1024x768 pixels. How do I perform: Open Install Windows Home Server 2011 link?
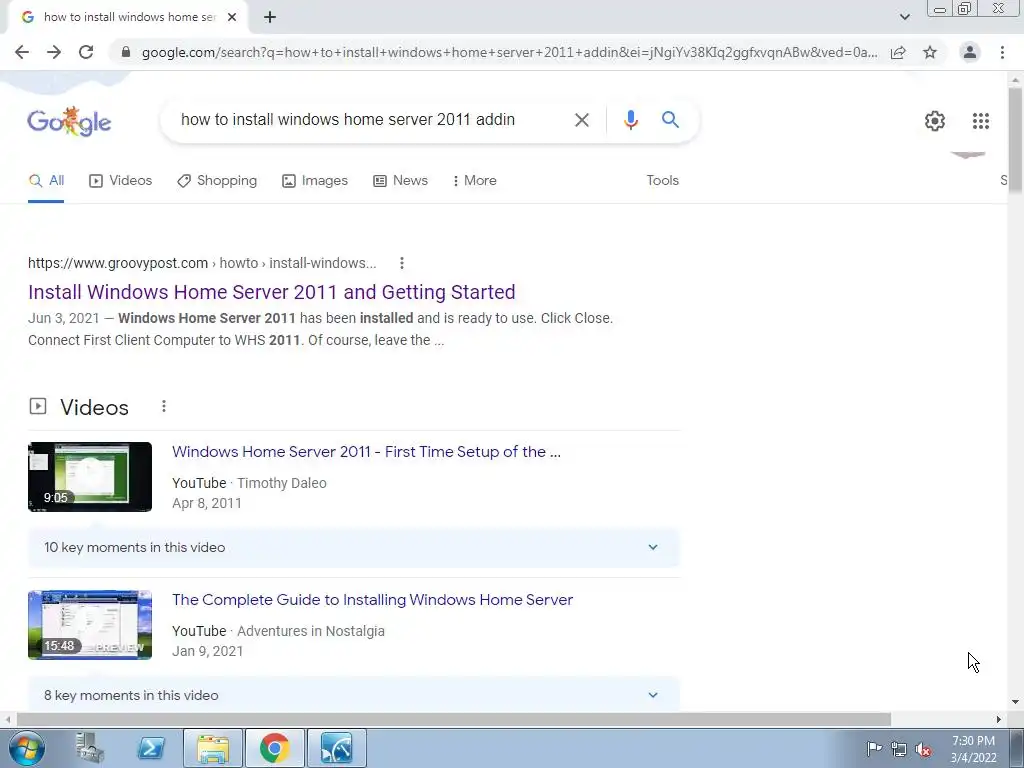[x=272, y=292]
